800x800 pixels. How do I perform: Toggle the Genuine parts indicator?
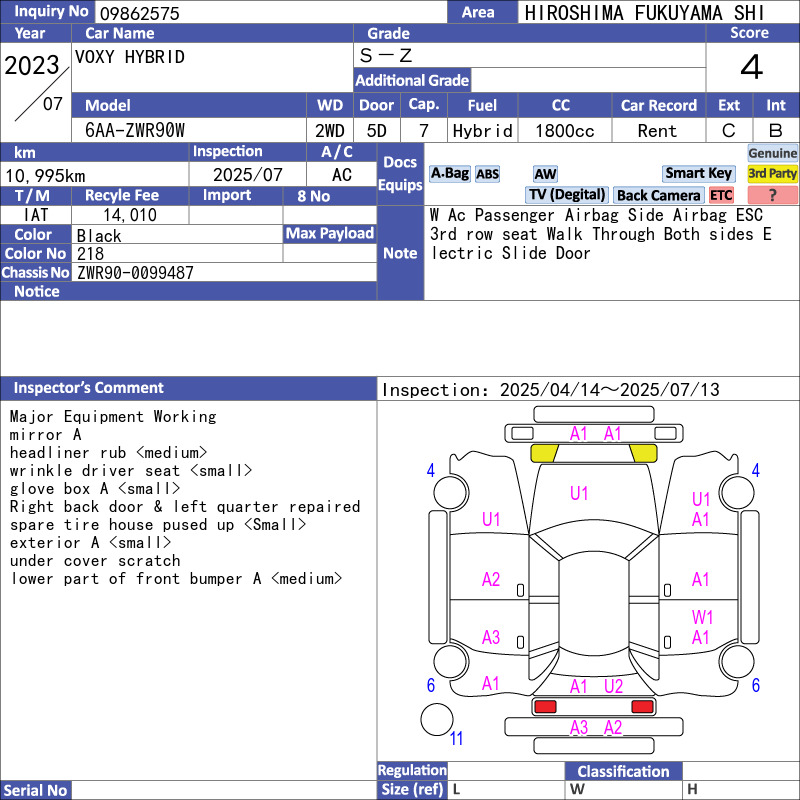click(x=772, y=153)
